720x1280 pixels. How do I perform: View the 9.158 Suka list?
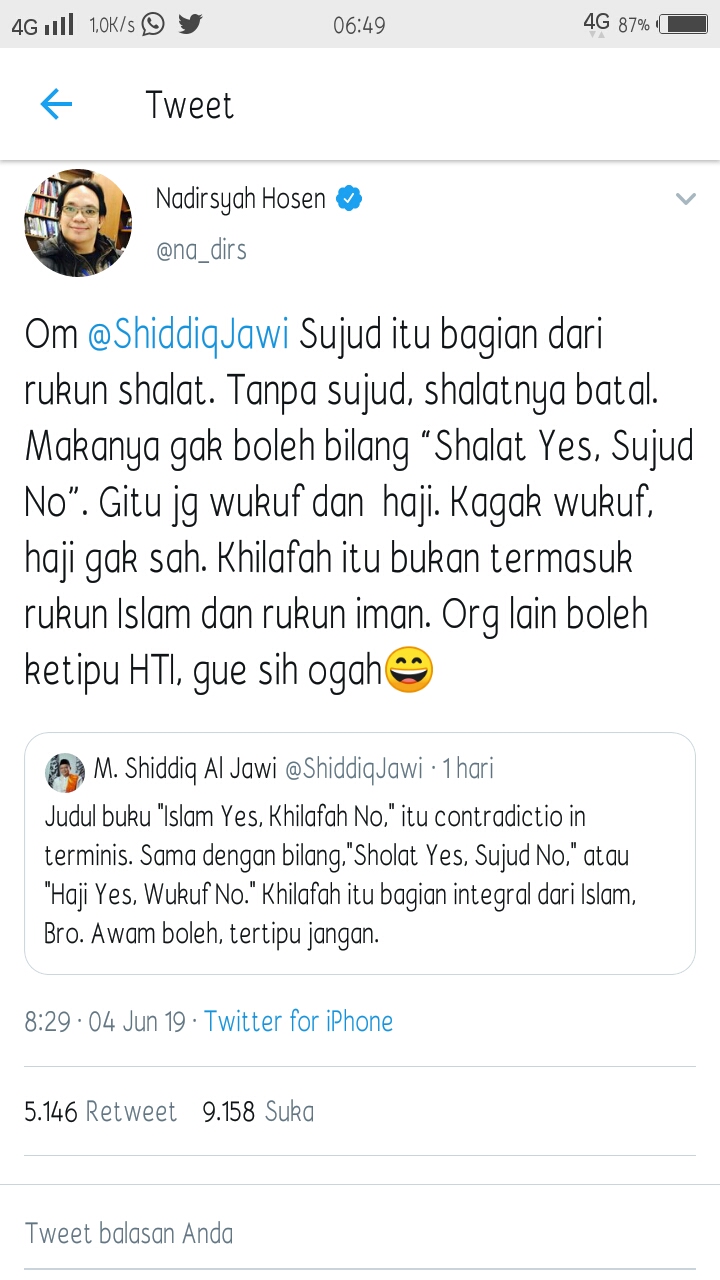click(258, 1111)
